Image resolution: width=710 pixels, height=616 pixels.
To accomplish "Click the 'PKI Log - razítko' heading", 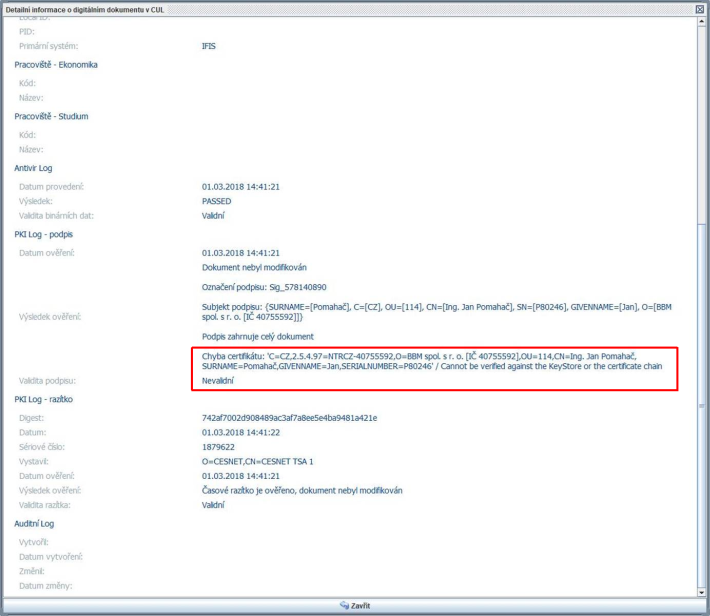I will [43, 399].
